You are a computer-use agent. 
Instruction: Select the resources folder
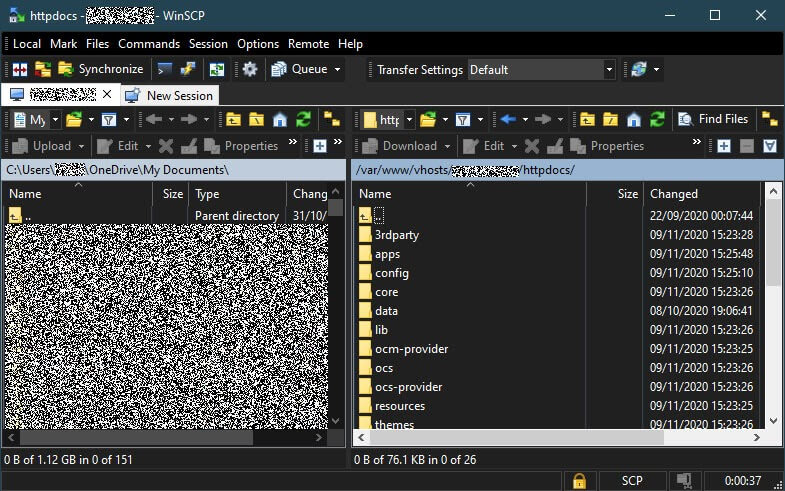400,406
